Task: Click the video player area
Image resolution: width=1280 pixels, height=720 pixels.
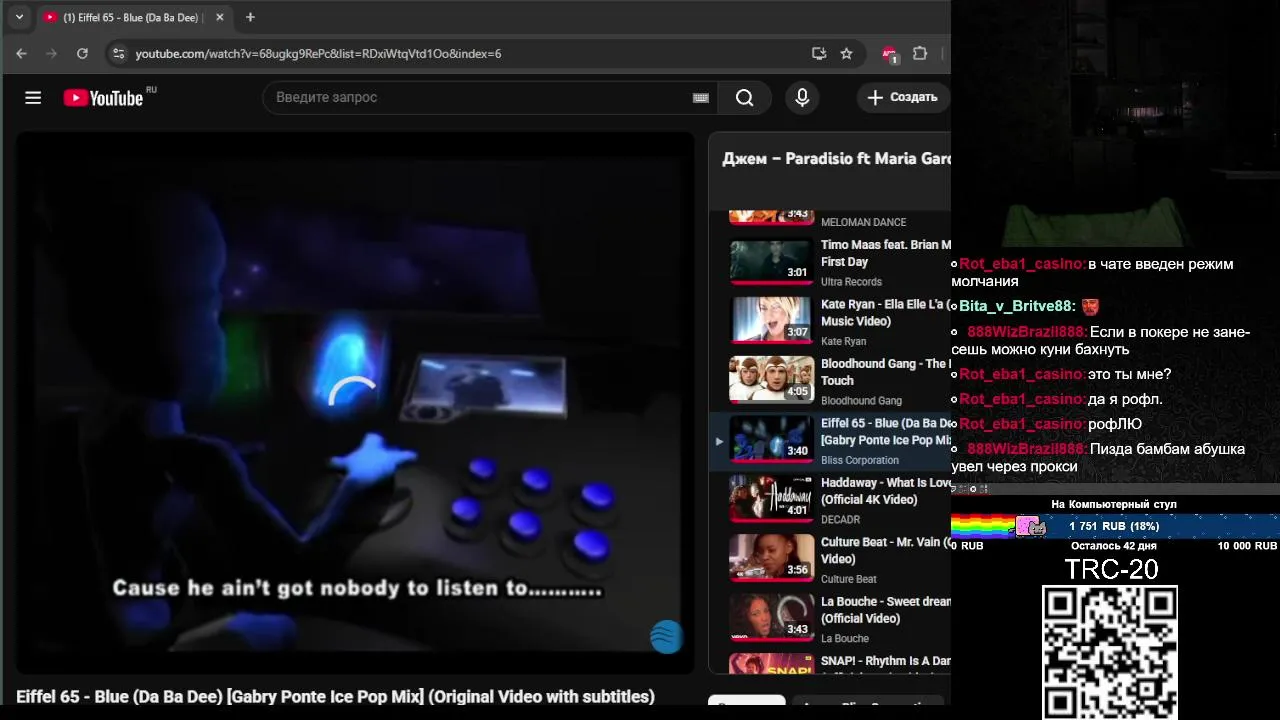Action: click(355, 402)
